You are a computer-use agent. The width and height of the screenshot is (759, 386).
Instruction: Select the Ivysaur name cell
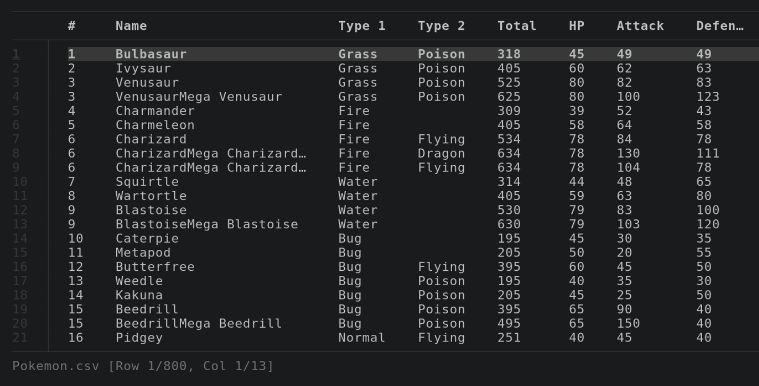coord(143,68)
